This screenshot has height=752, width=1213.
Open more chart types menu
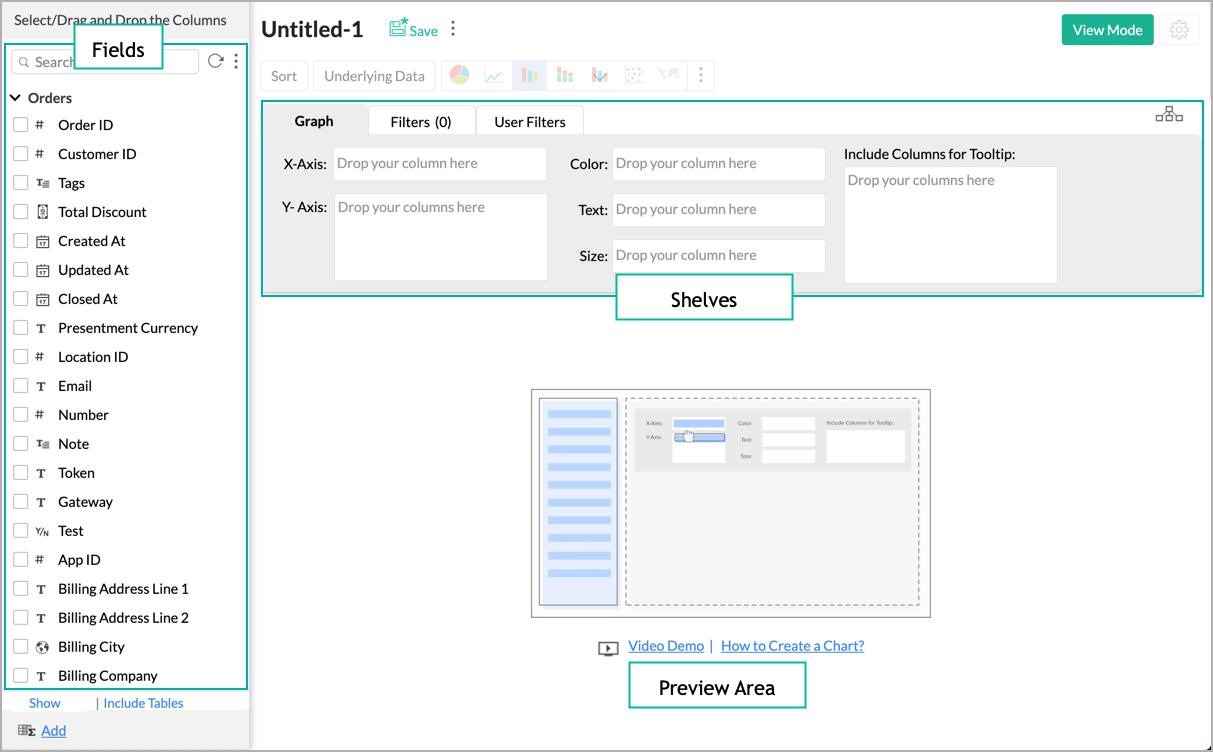click(700, 75)
